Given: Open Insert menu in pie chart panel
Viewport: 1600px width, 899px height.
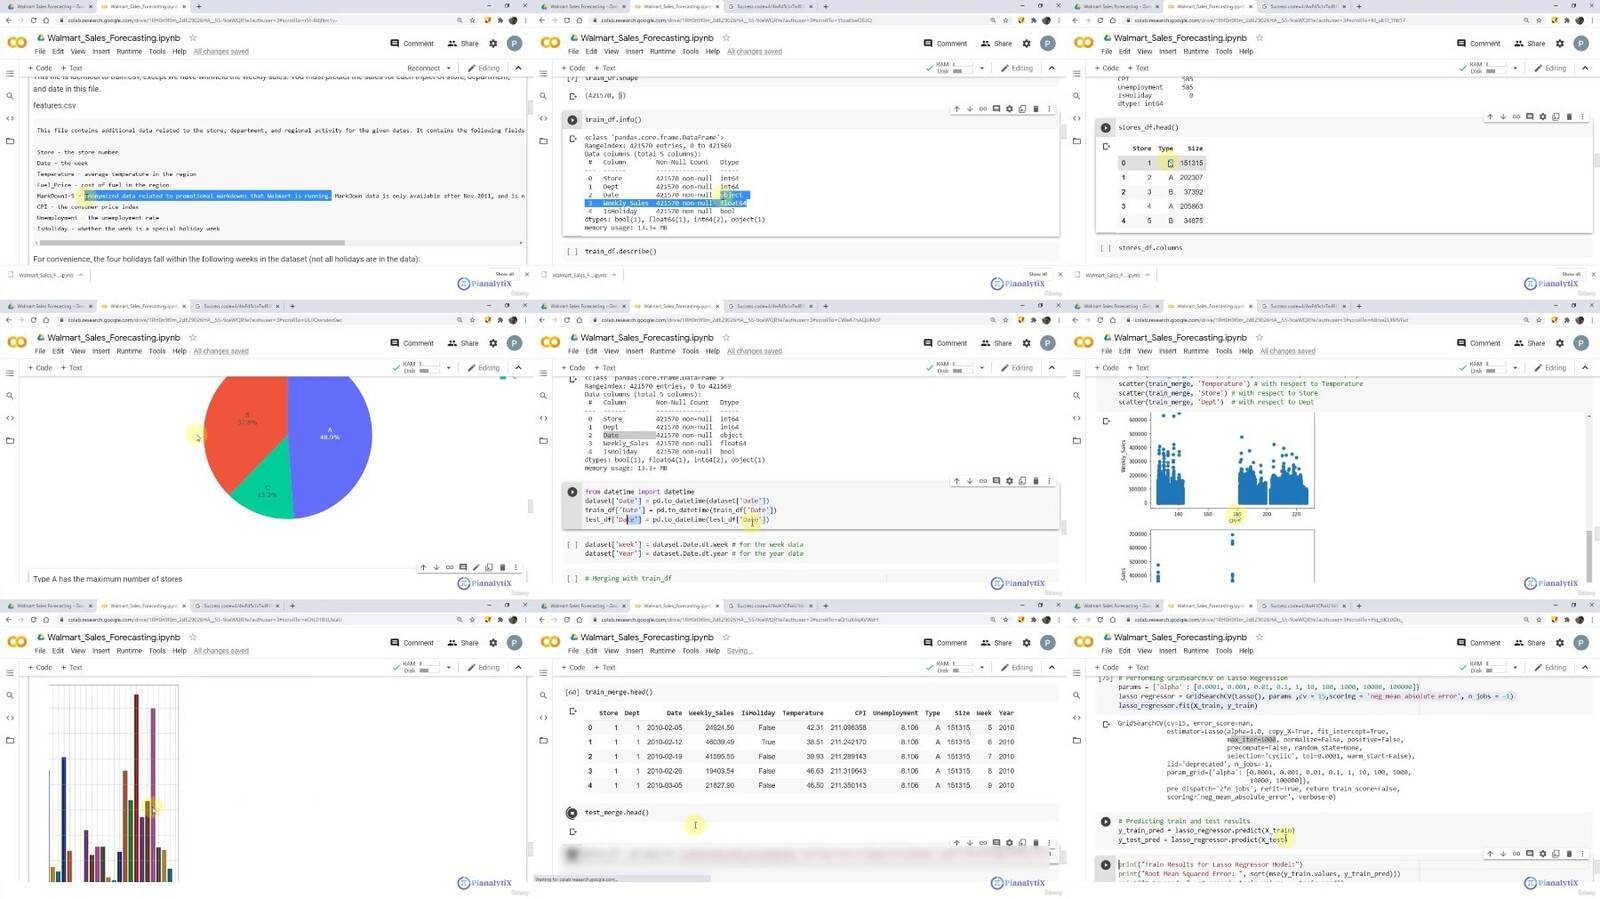Looking at the screenshot, I should (x=101, y=351).
